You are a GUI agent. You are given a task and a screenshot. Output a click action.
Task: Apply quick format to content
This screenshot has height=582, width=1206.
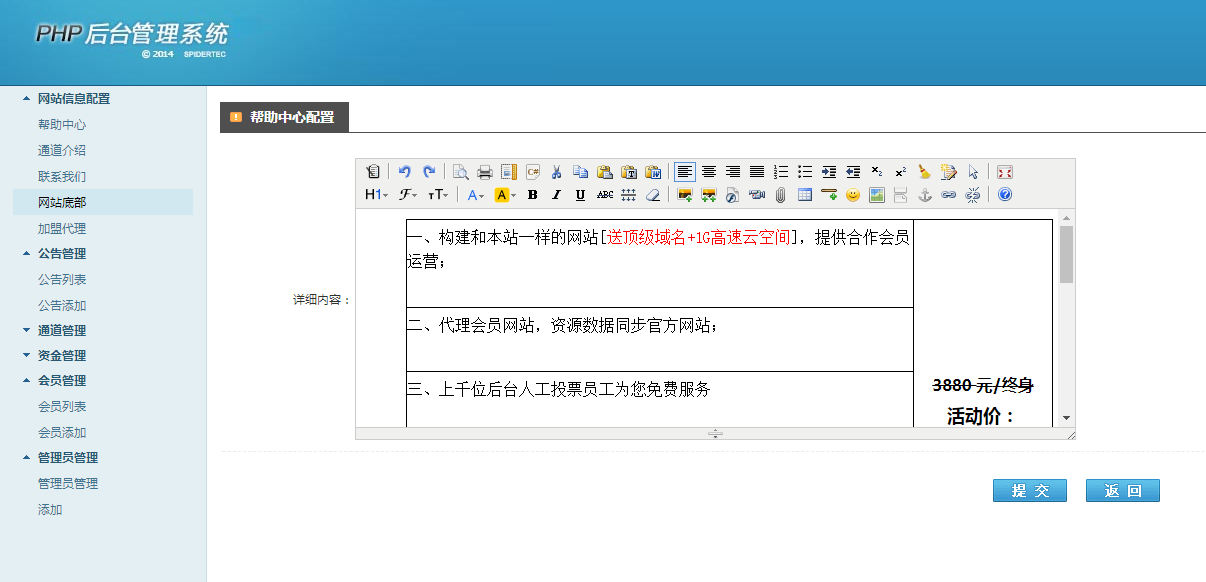pos(949,171)
